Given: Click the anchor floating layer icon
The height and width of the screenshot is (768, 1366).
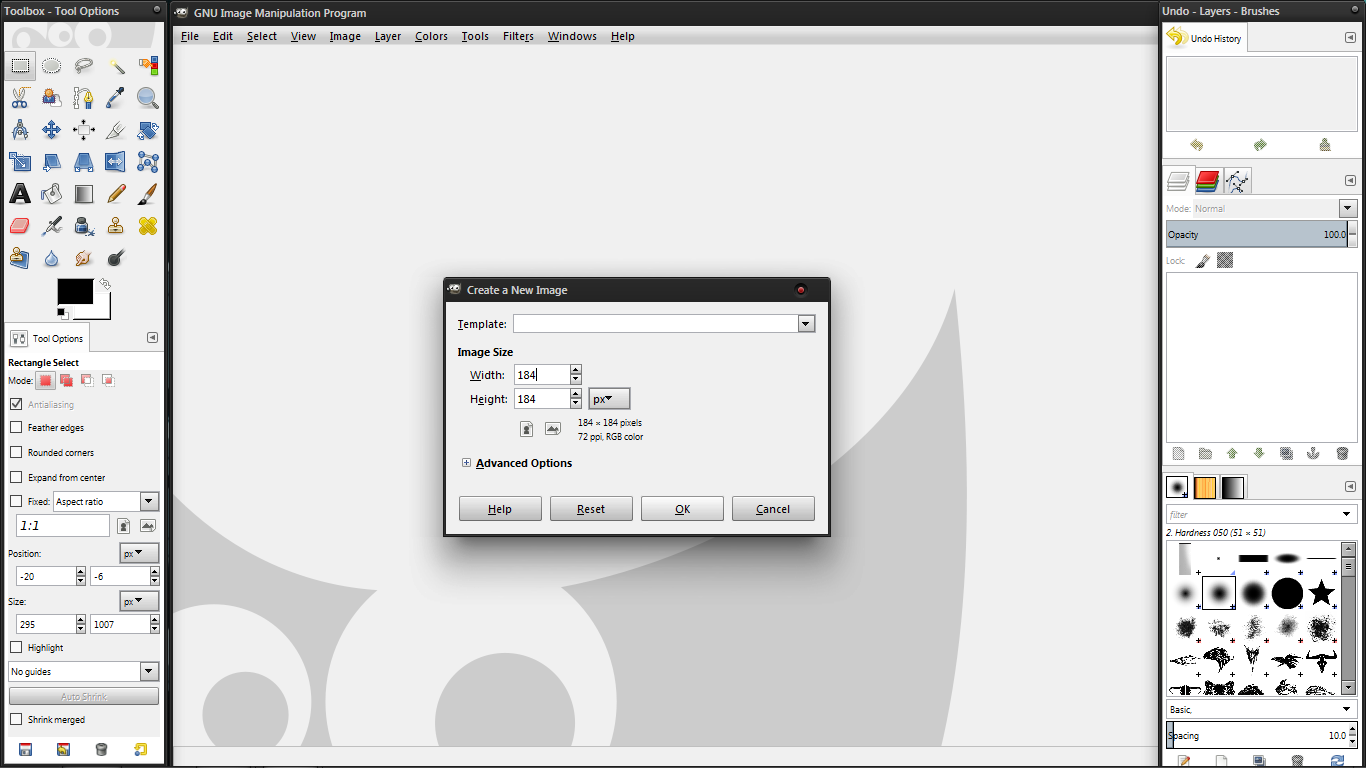Looking at the screenshot, I should tap(1314, 453).
